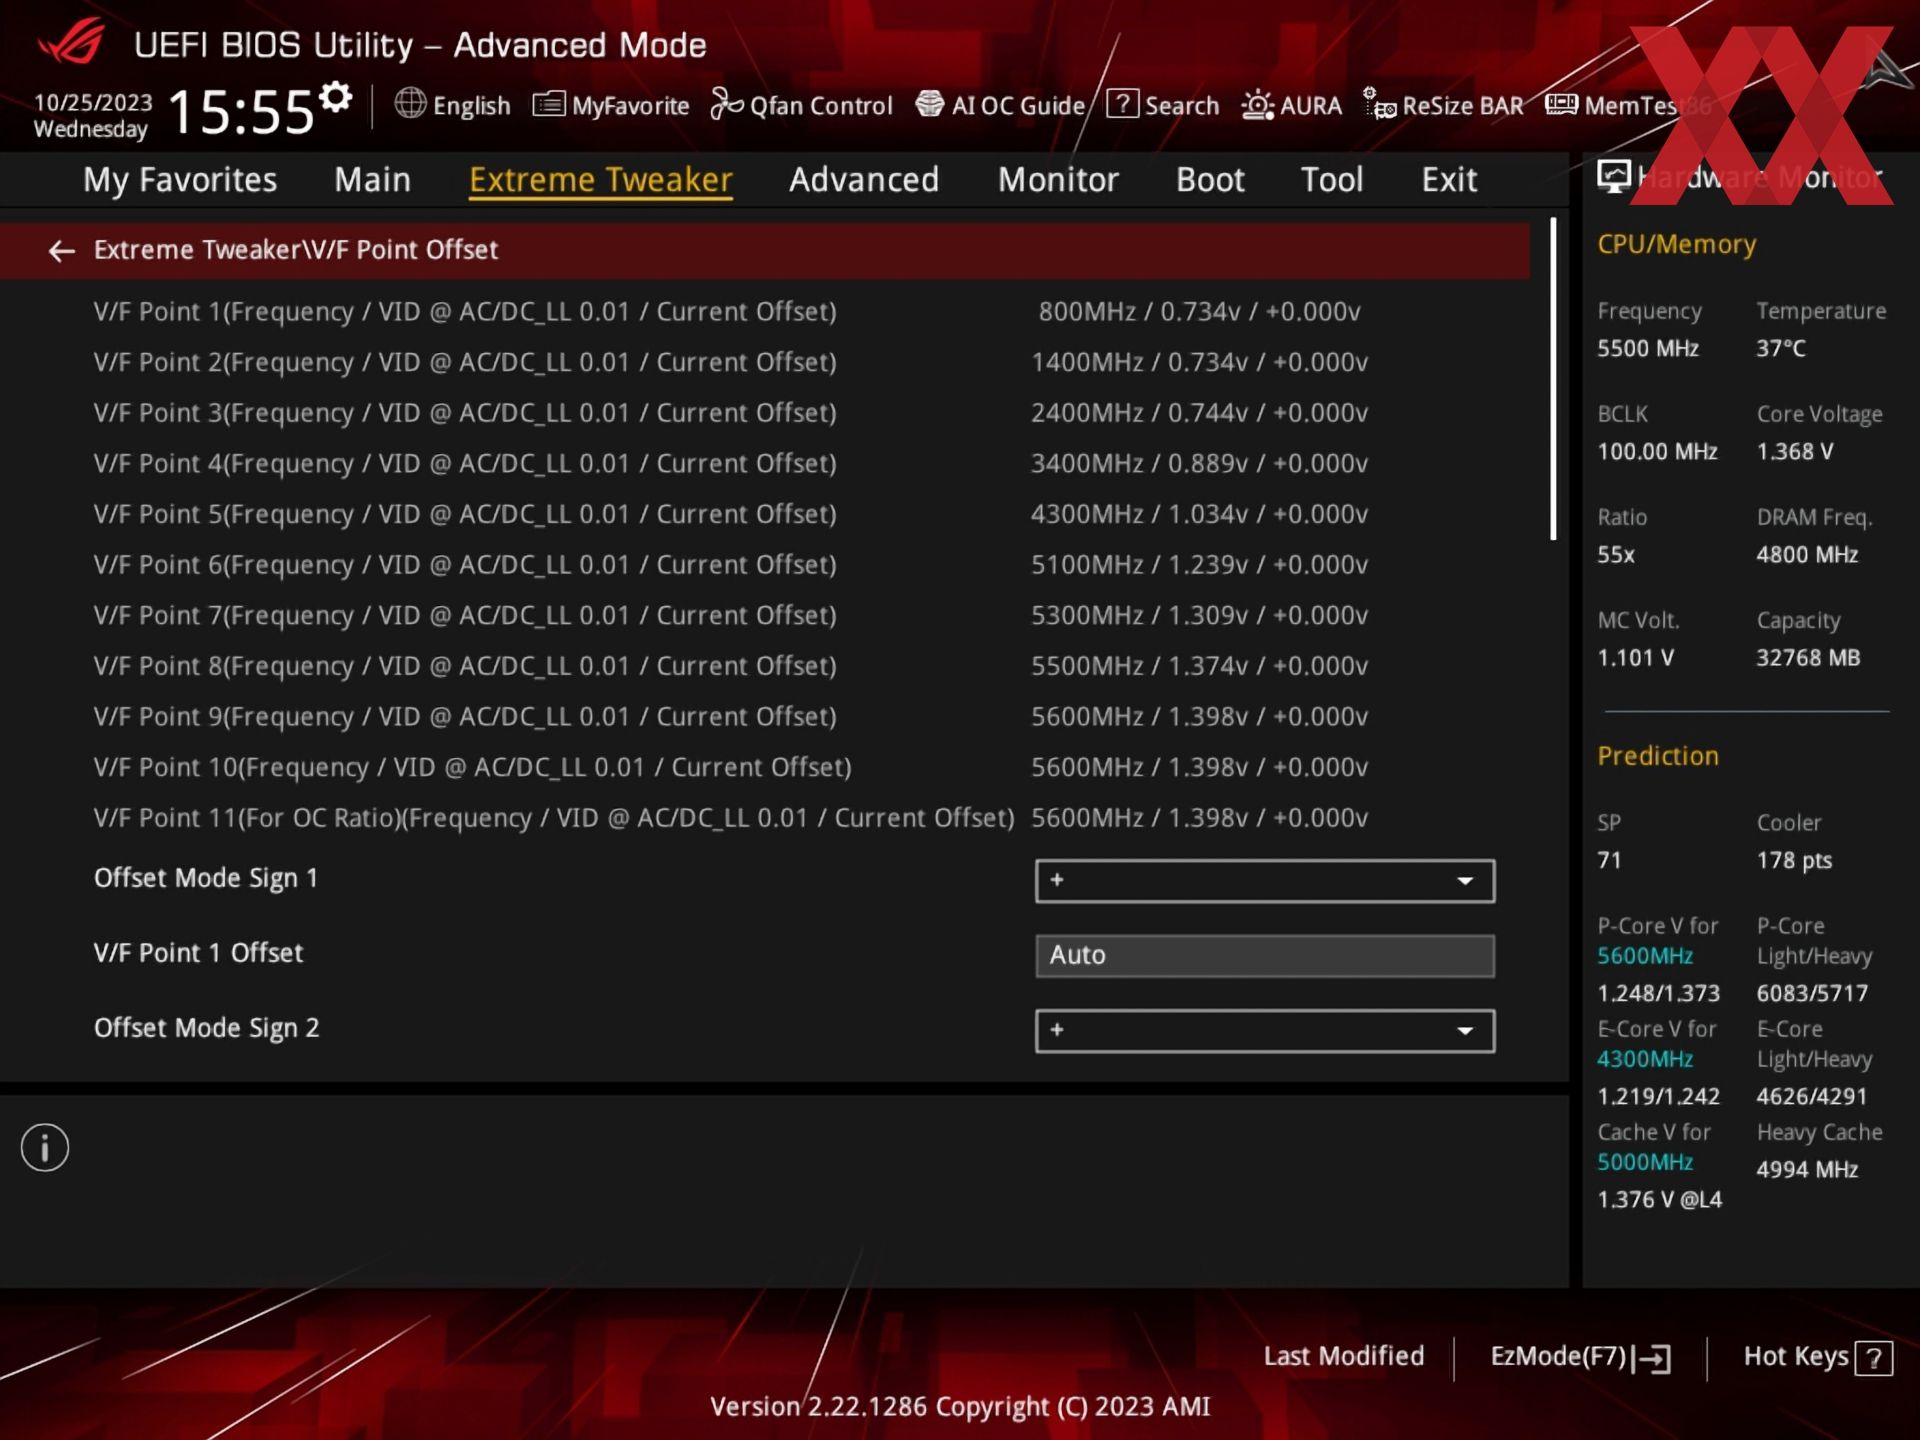The width and height of the screenshot is (1920, 1440).
Task: Open the Last Modified log
Action: pyautogui.click(x=1343, y=1356)
